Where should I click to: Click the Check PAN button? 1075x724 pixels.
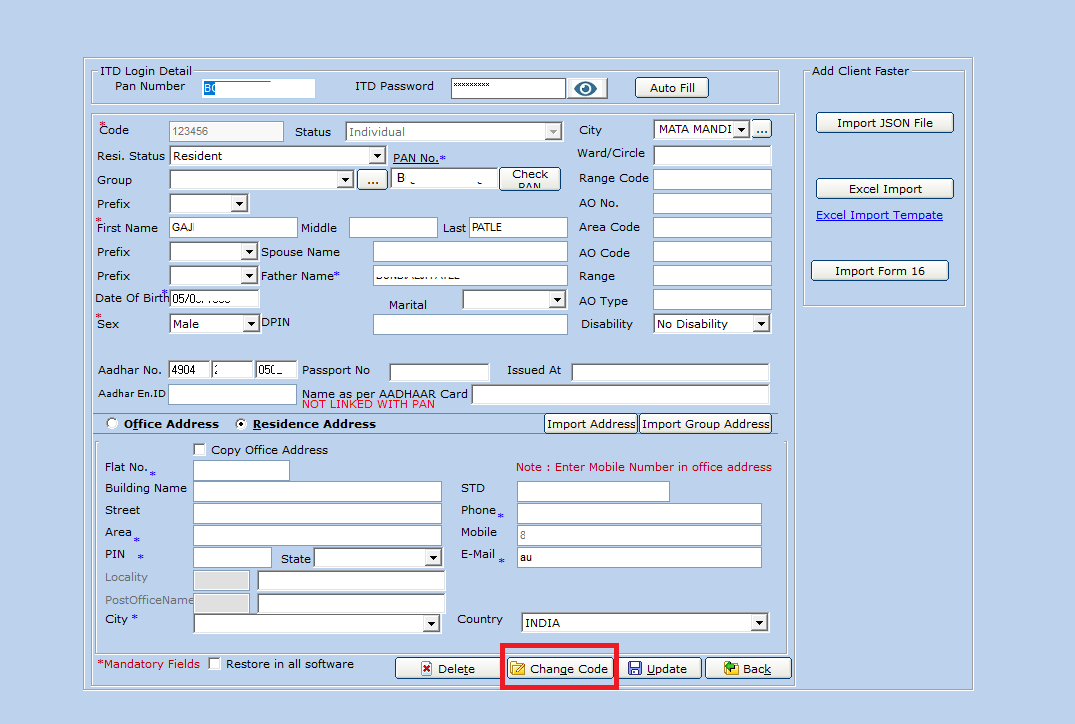click(x=530, y=179)
